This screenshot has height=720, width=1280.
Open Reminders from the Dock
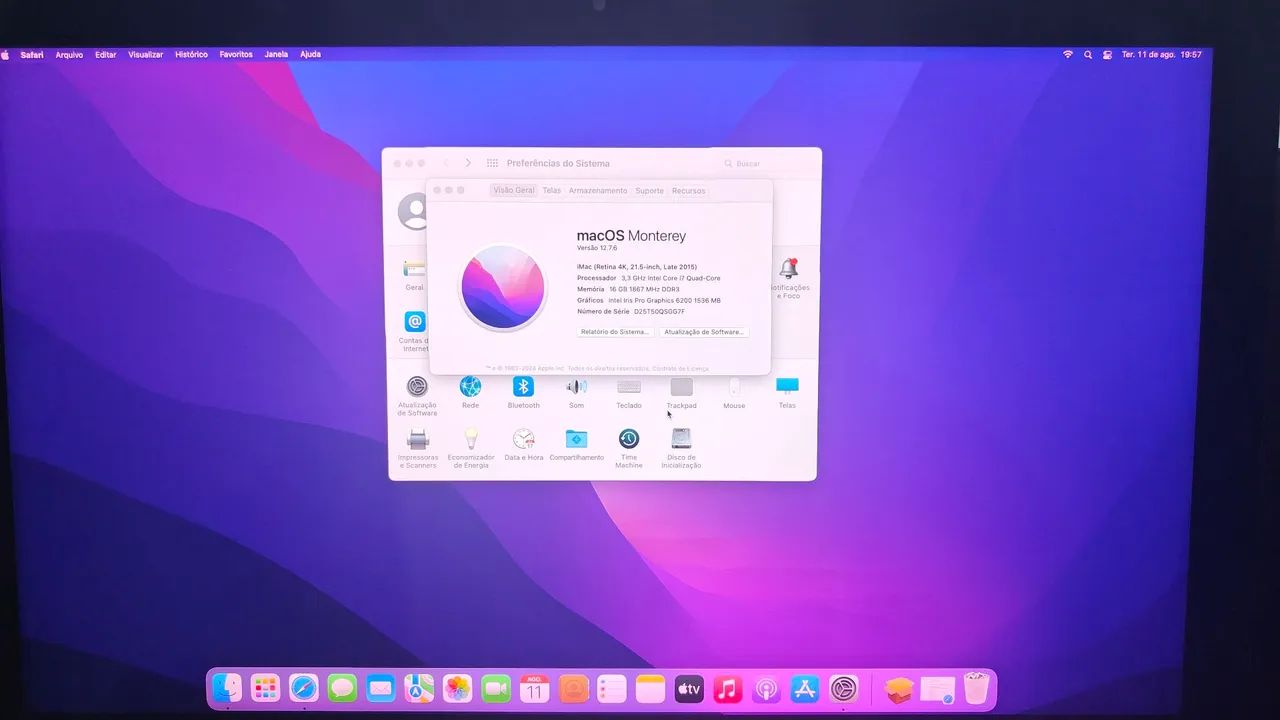click(x=612, y=688)
